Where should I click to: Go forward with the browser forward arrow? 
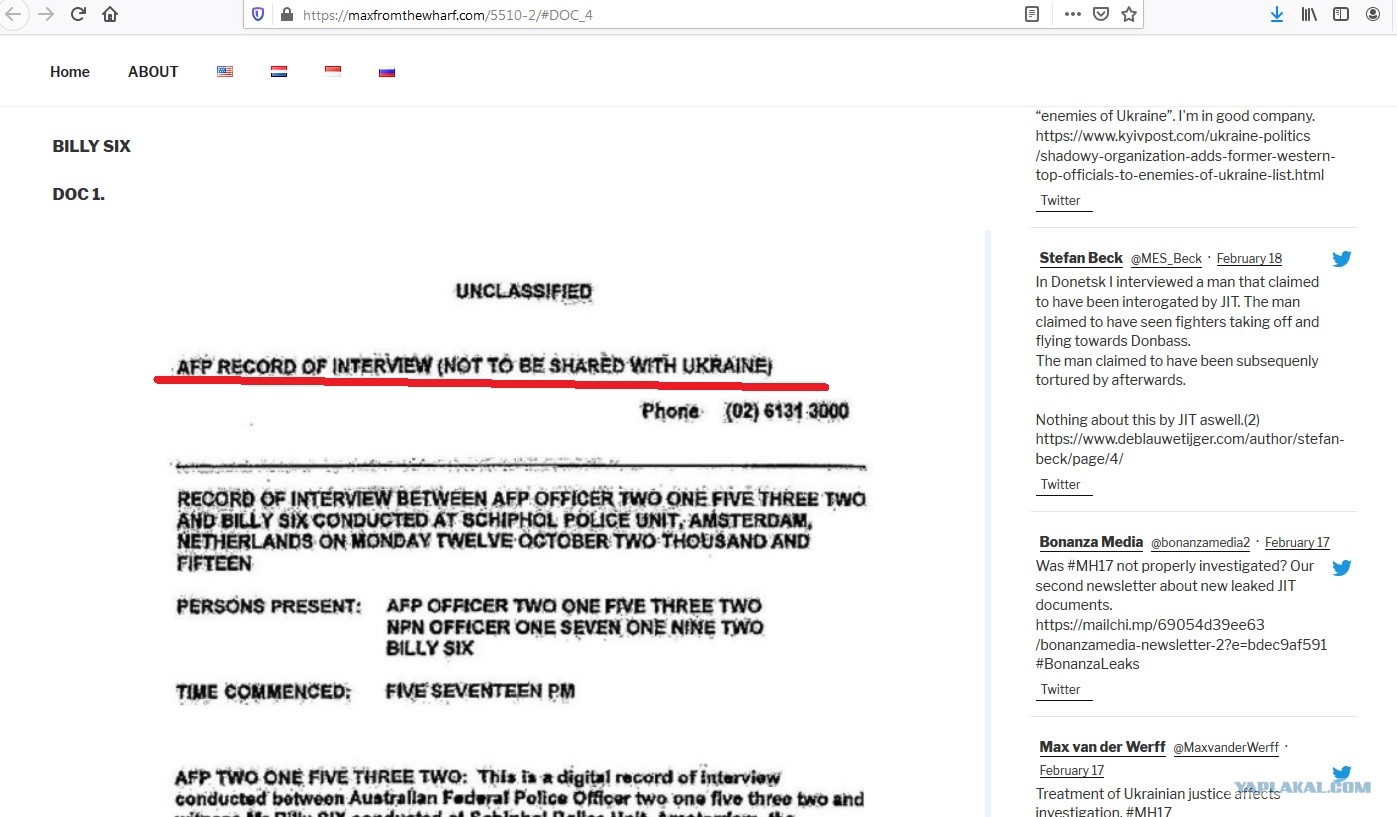coord(45,15)
